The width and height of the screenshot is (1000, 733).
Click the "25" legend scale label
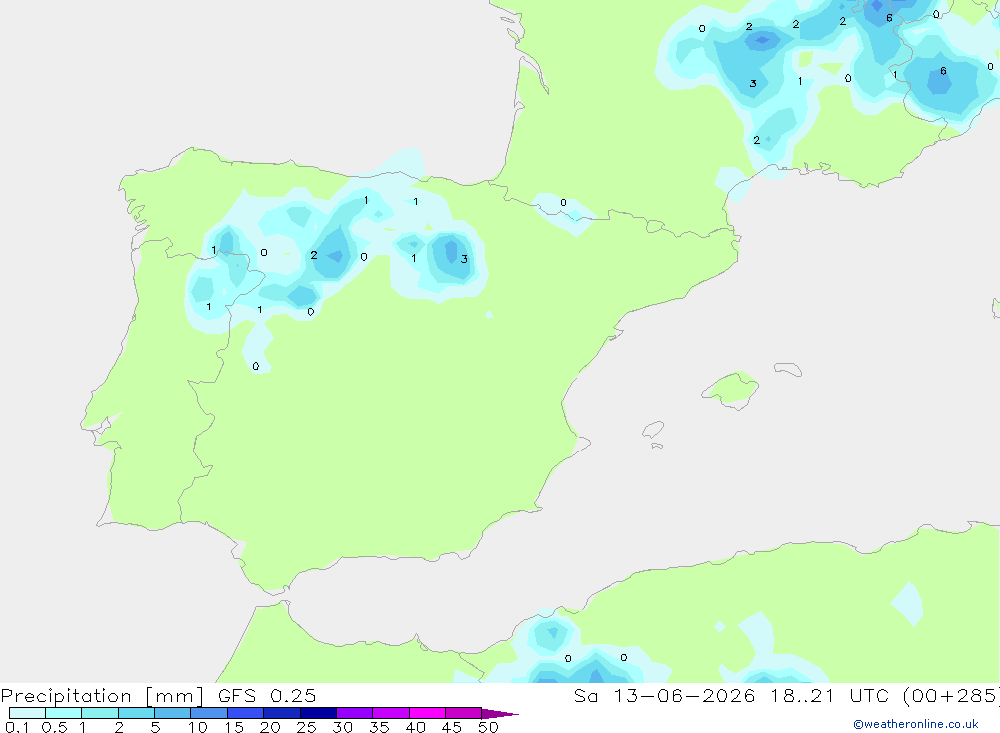point(306,727)
